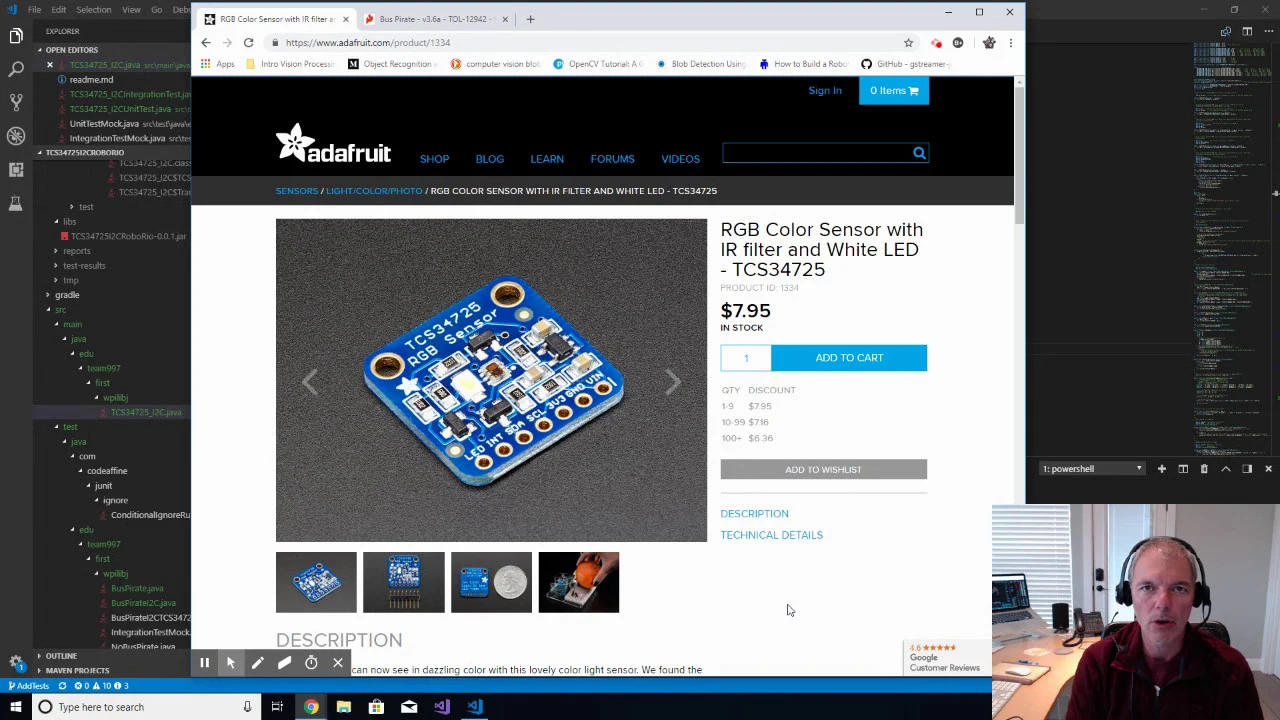This screenshot has width=1280, height=720.
Task: Open Mail app in Windows taskbar
Action: (x=409, y=707)
